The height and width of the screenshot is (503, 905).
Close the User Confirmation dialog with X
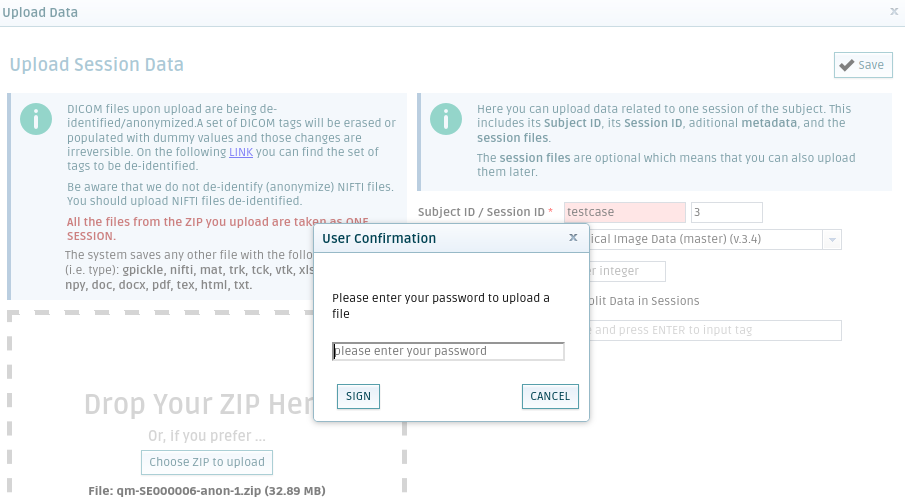(x=573, y=237)
